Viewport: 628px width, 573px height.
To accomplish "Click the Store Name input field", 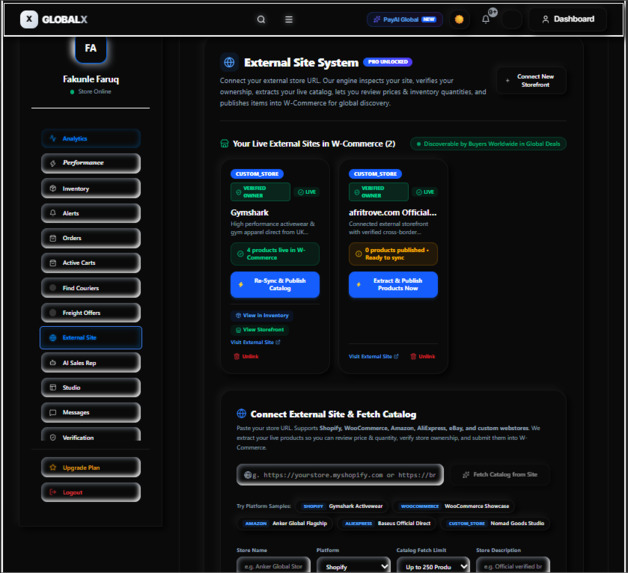I will click(x=273, y=566).
